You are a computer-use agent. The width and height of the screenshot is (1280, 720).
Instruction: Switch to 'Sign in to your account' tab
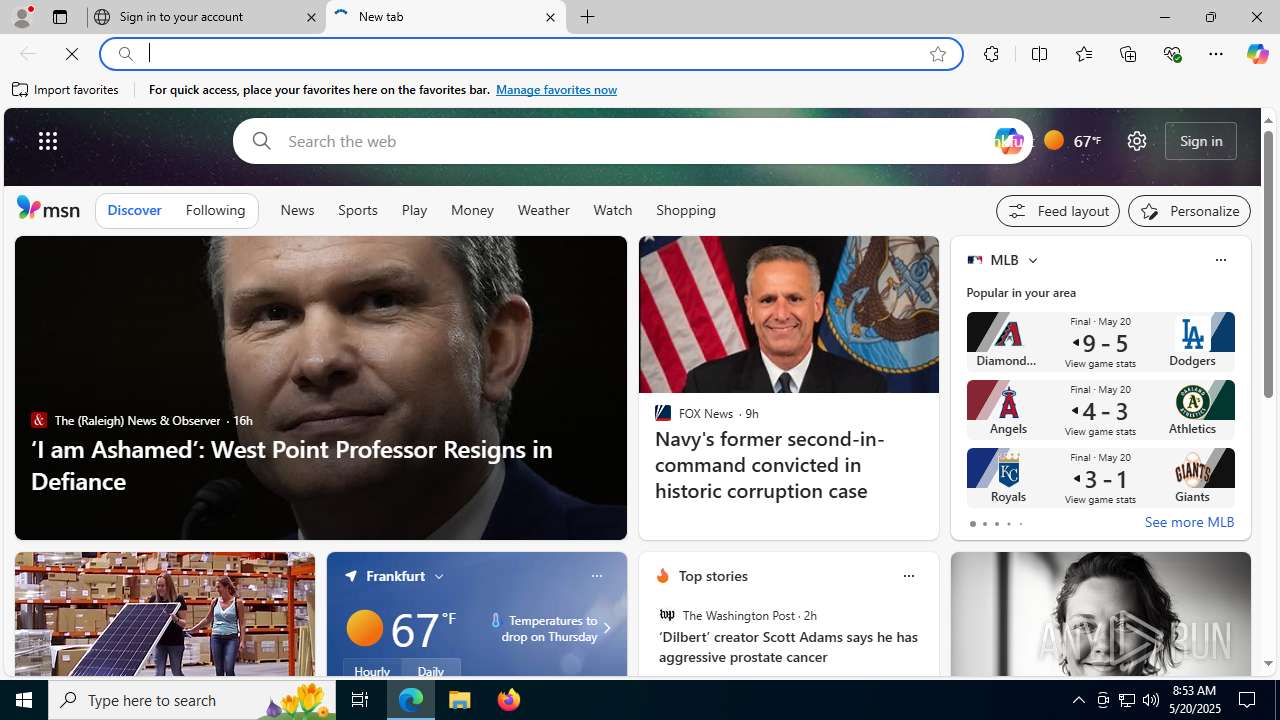206,17
